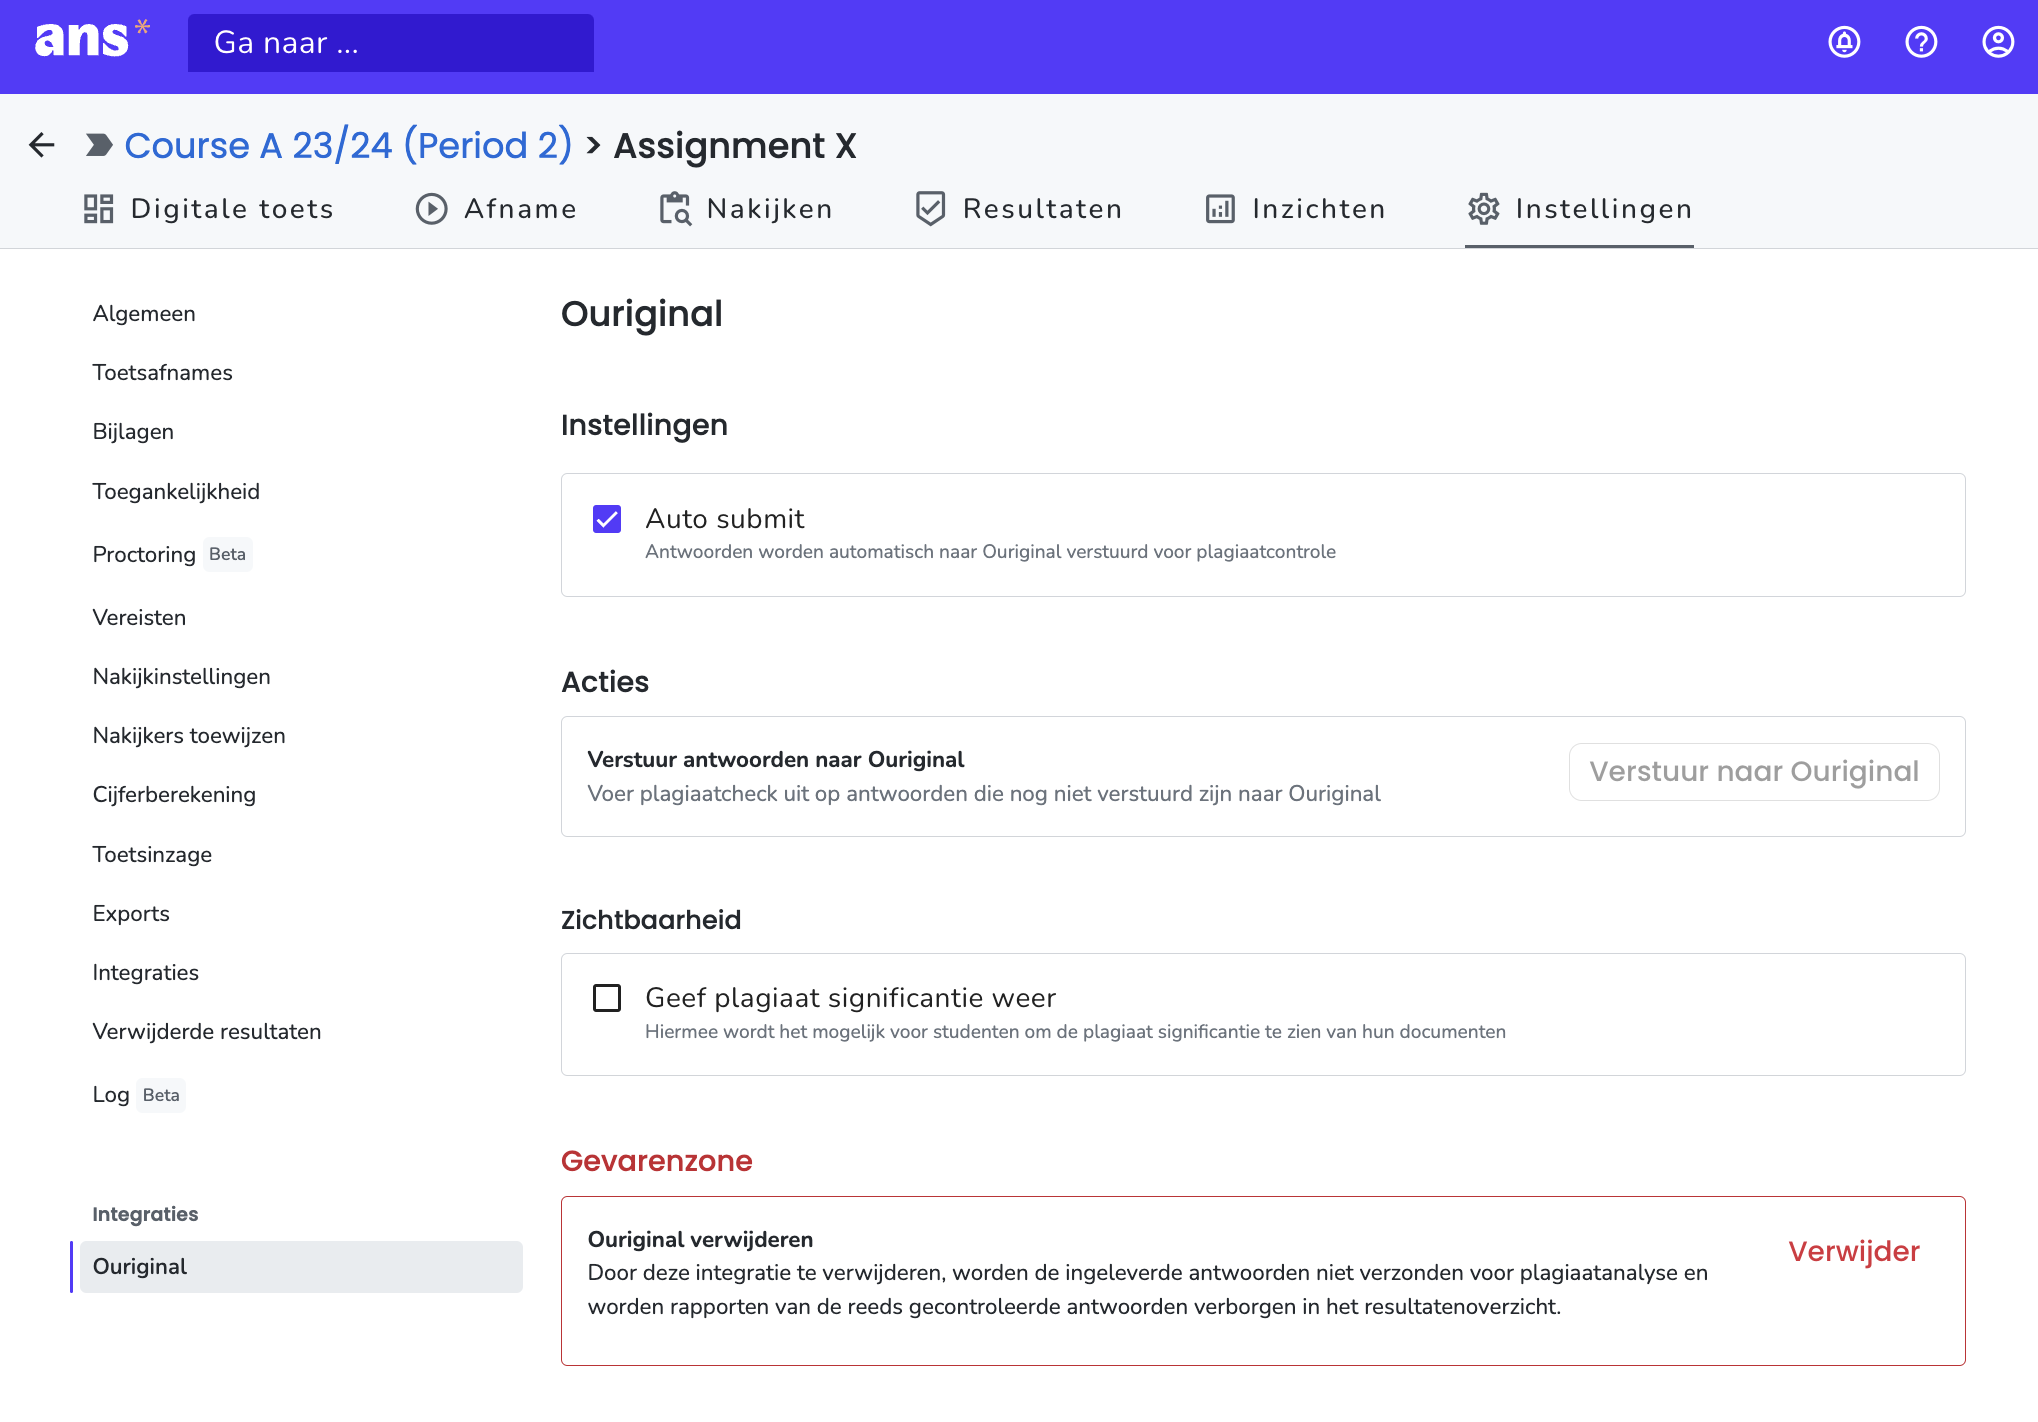Click the Auto submit label text
The image size is (2038, 1422).
coord(725,519)
